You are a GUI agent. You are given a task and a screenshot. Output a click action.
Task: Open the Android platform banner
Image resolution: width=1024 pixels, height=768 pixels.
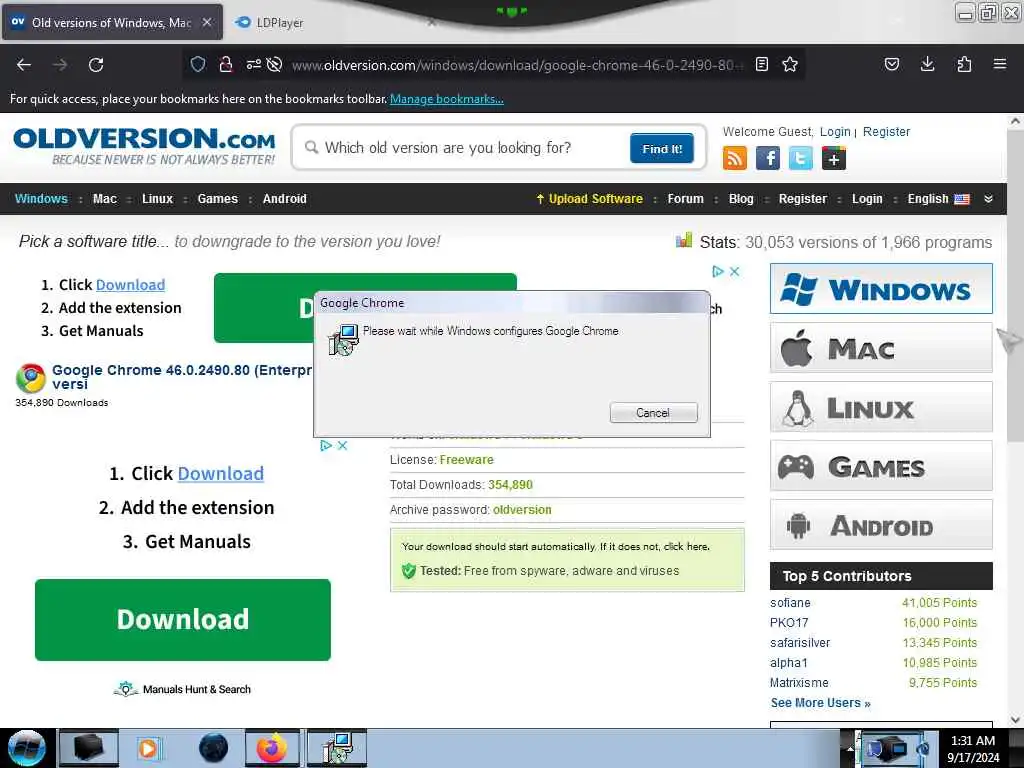coord(881,525)
